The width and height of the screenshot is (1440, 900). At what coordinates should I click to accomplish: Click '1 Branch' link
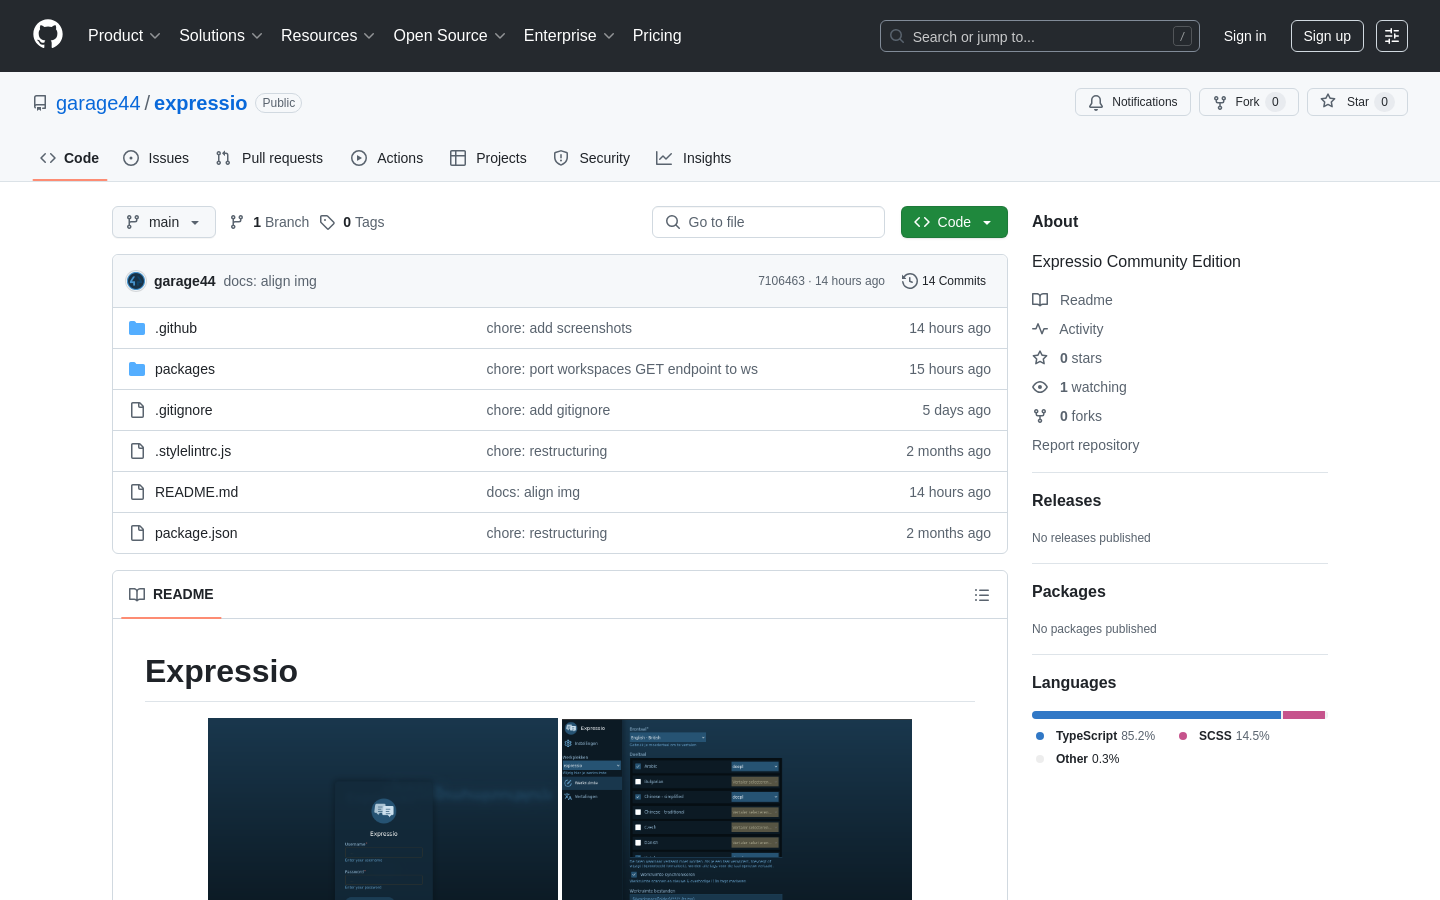click(x=270, y=222)
